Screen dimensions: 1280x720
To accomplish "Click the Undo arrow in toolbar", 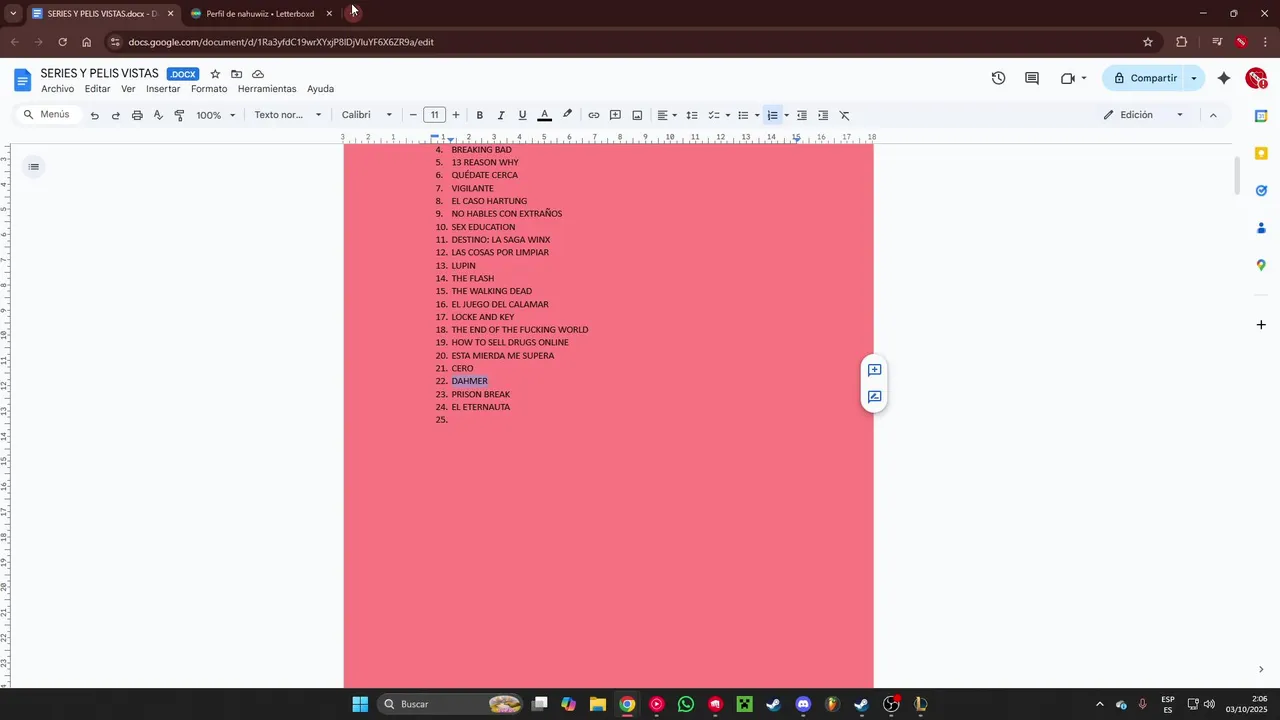I will pyautogui.click(x=94, y=115).
